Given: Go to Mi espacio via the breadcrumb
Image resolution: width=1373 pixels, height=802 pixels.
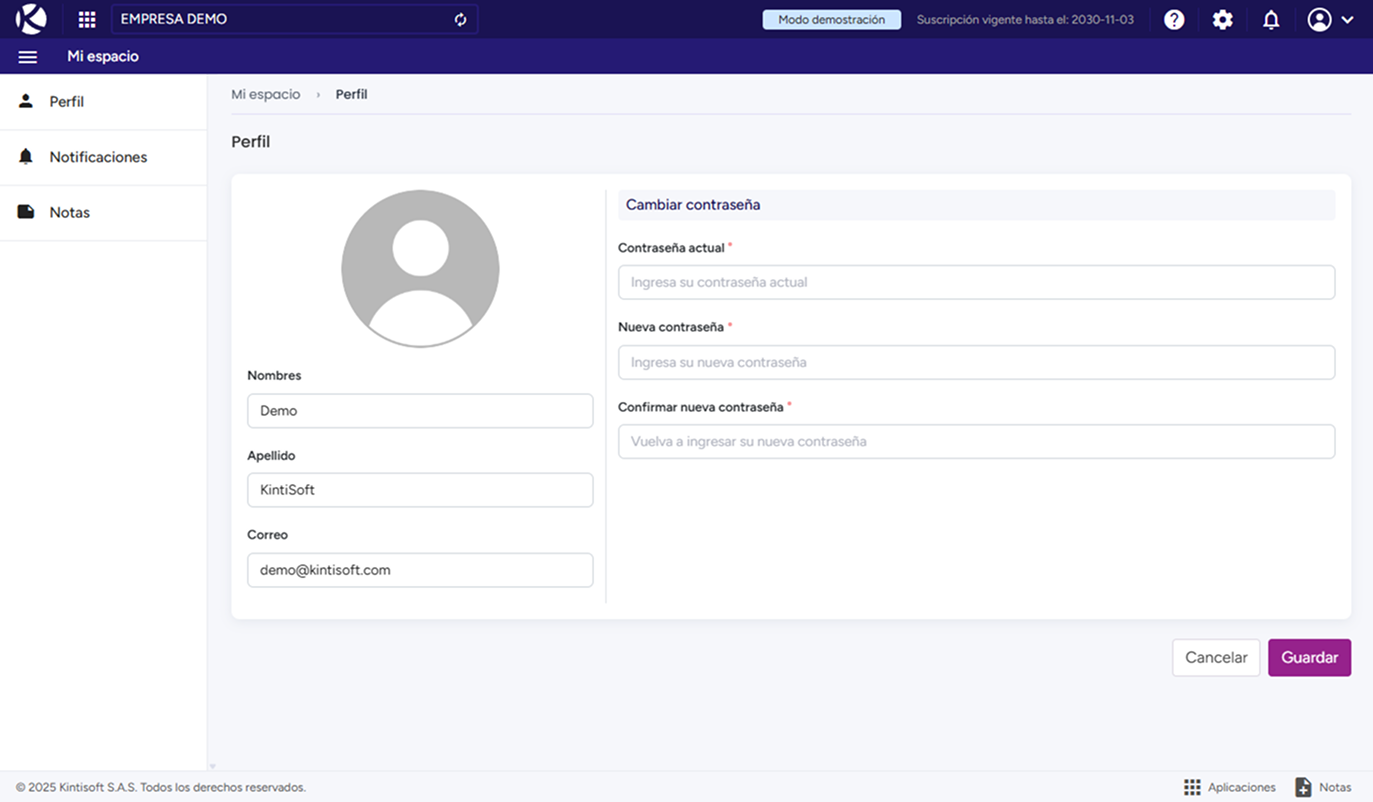Looking at the screenshot, I should tap(266, 93).
